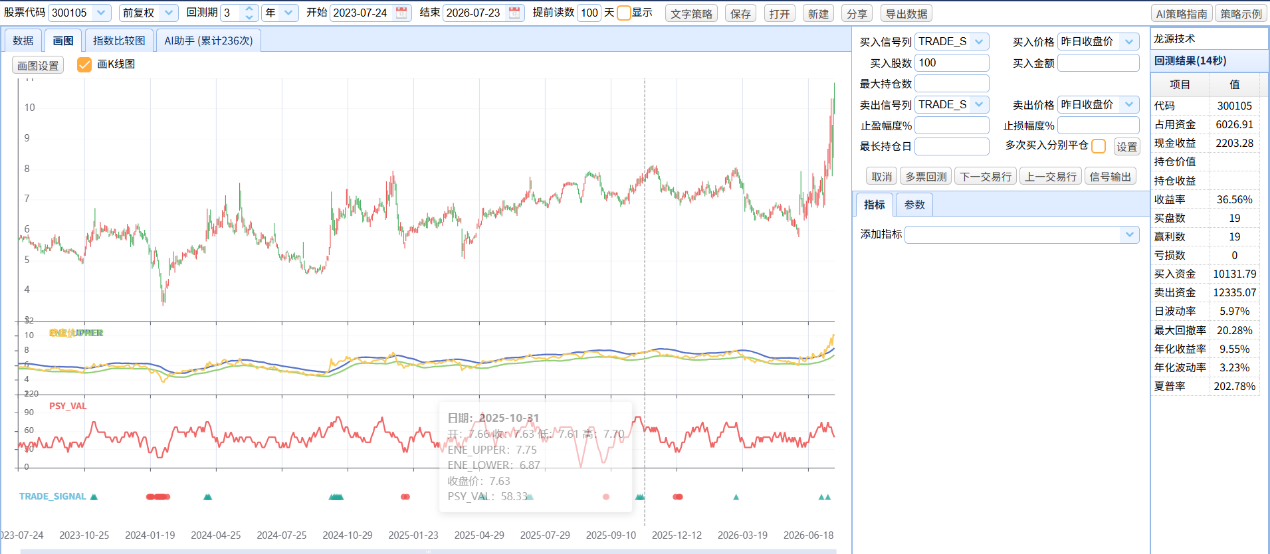Image resolution: width=1270 pixels, height=554 pixels.
Task: Click the 文字策略 button
Action: [x=691, y=14]
